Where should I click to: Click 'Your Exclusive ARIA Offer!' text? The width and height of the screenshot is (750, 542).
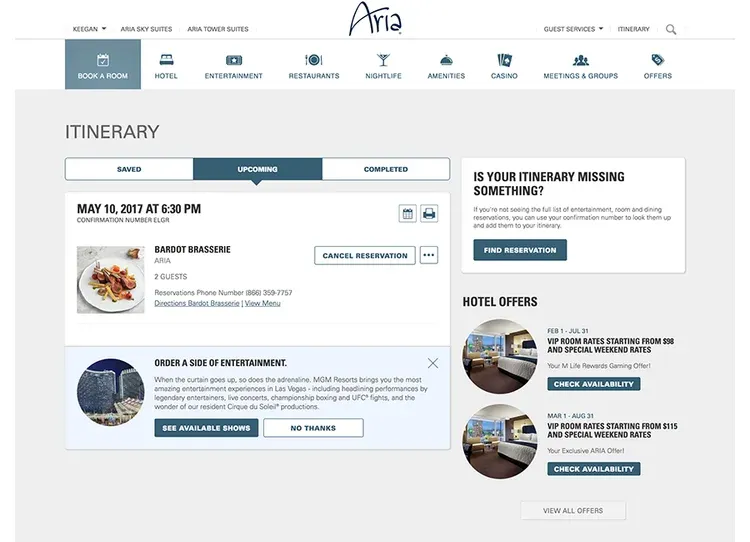(x=585, y=451)
